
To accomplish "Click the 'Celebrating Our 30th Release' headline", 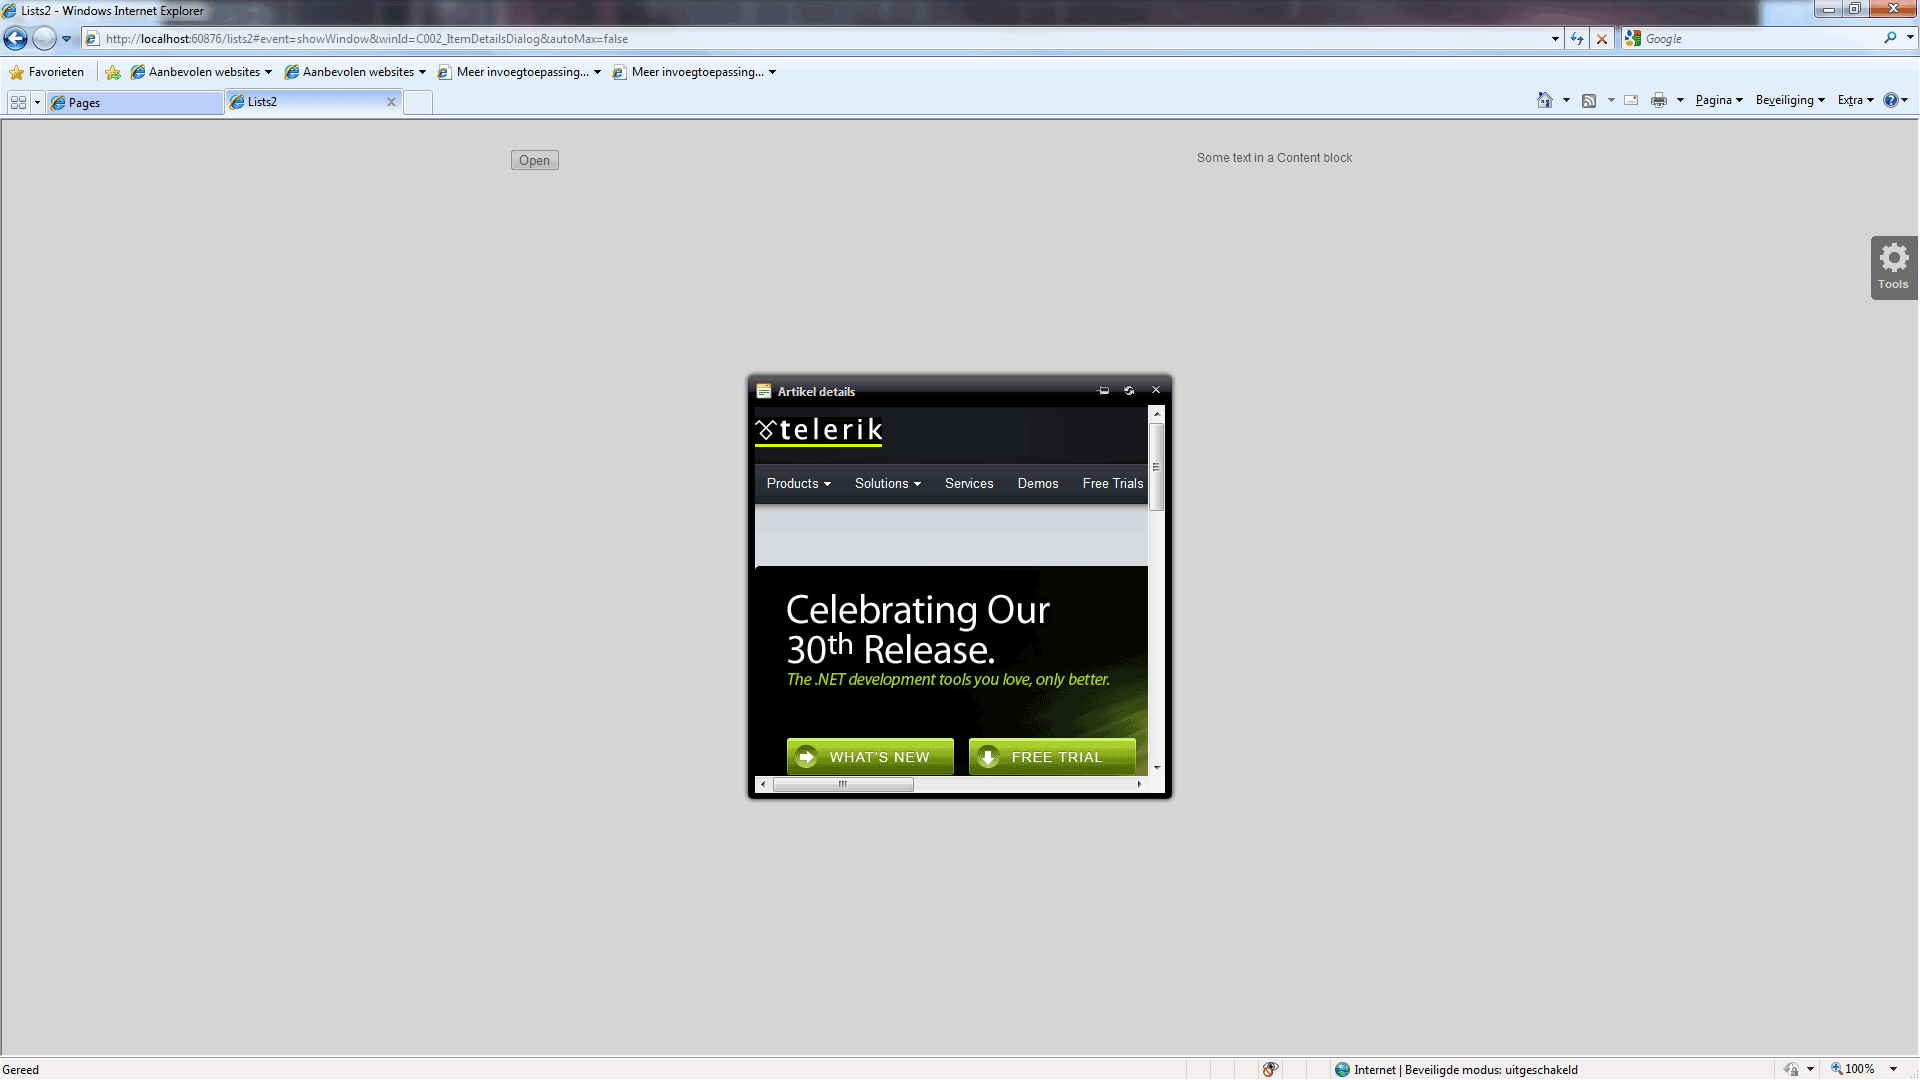I will (x=918, y=630).
